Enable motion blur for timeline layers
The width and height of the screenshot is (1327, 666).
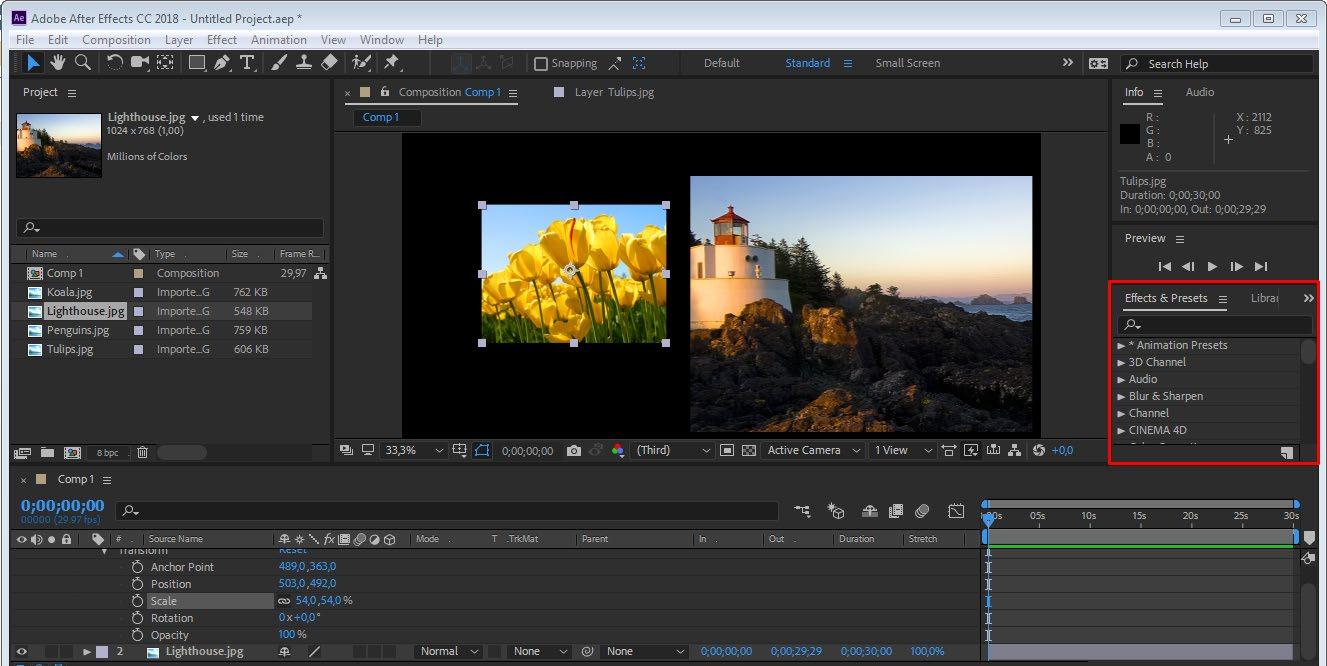[922, 511]
